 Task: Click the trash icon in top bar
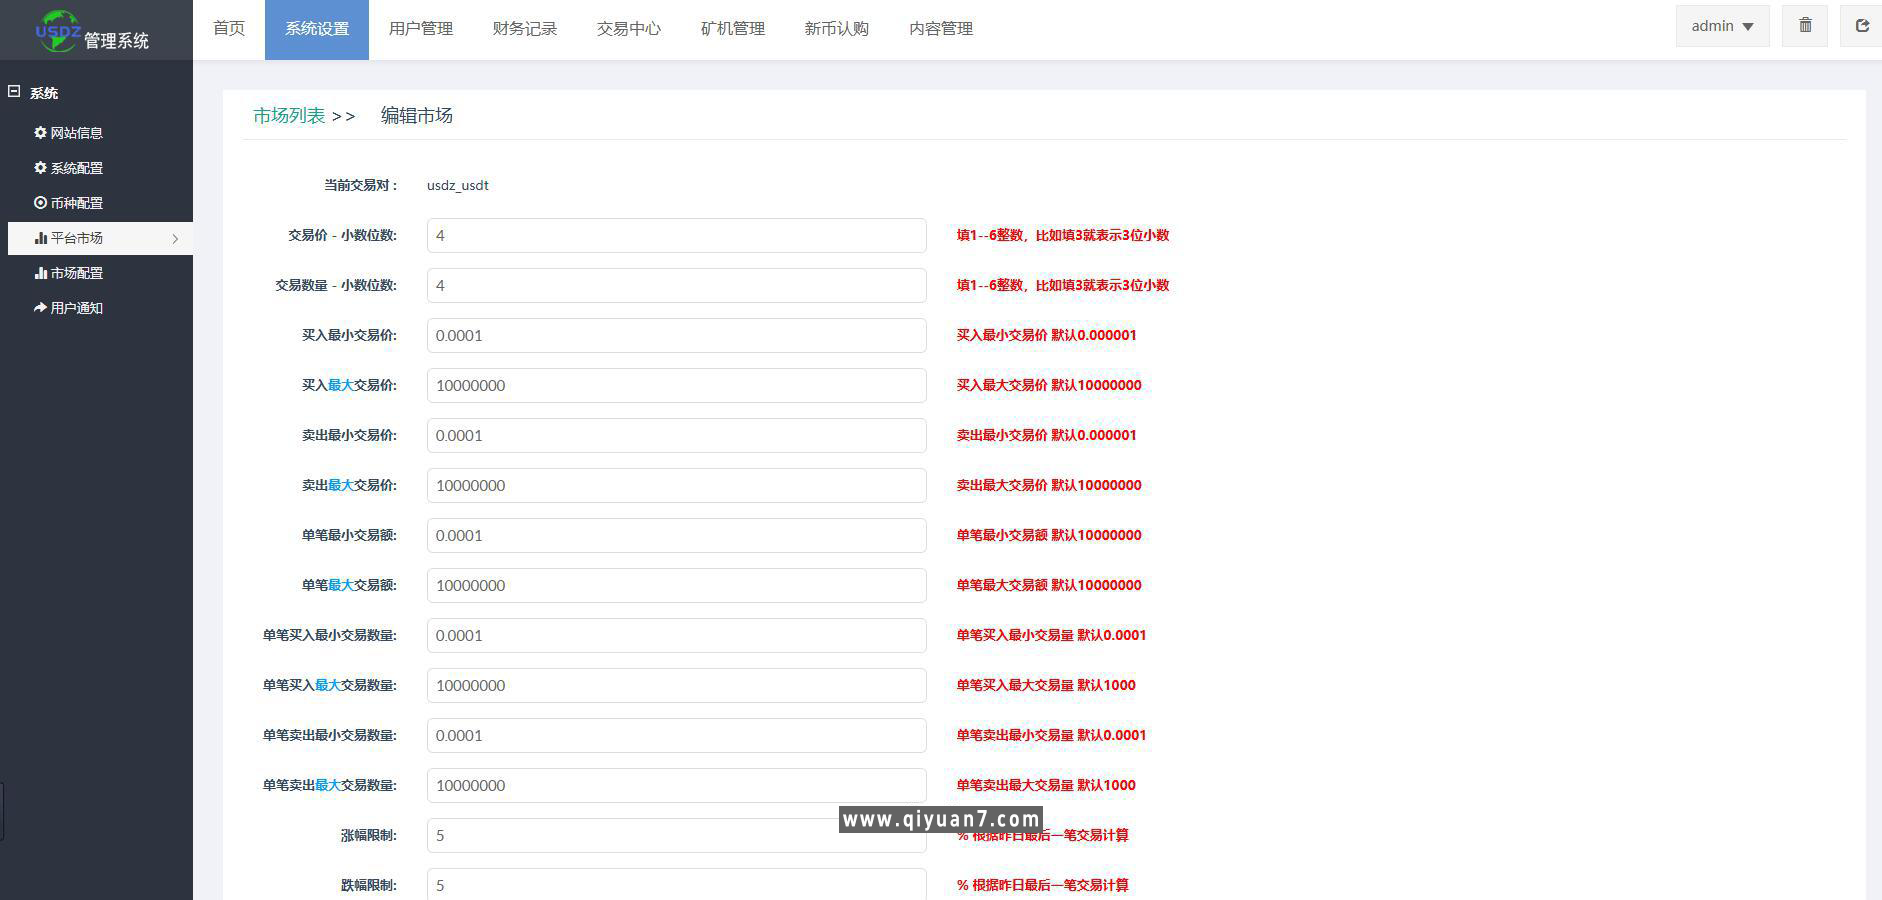tap(1805, 26)
